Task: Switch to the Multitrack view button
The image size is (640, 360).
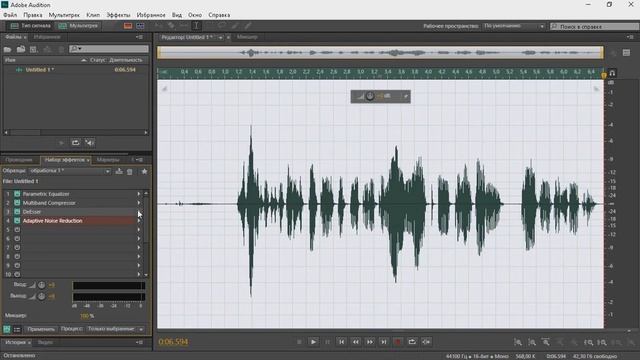Action: tap(78, 26)
